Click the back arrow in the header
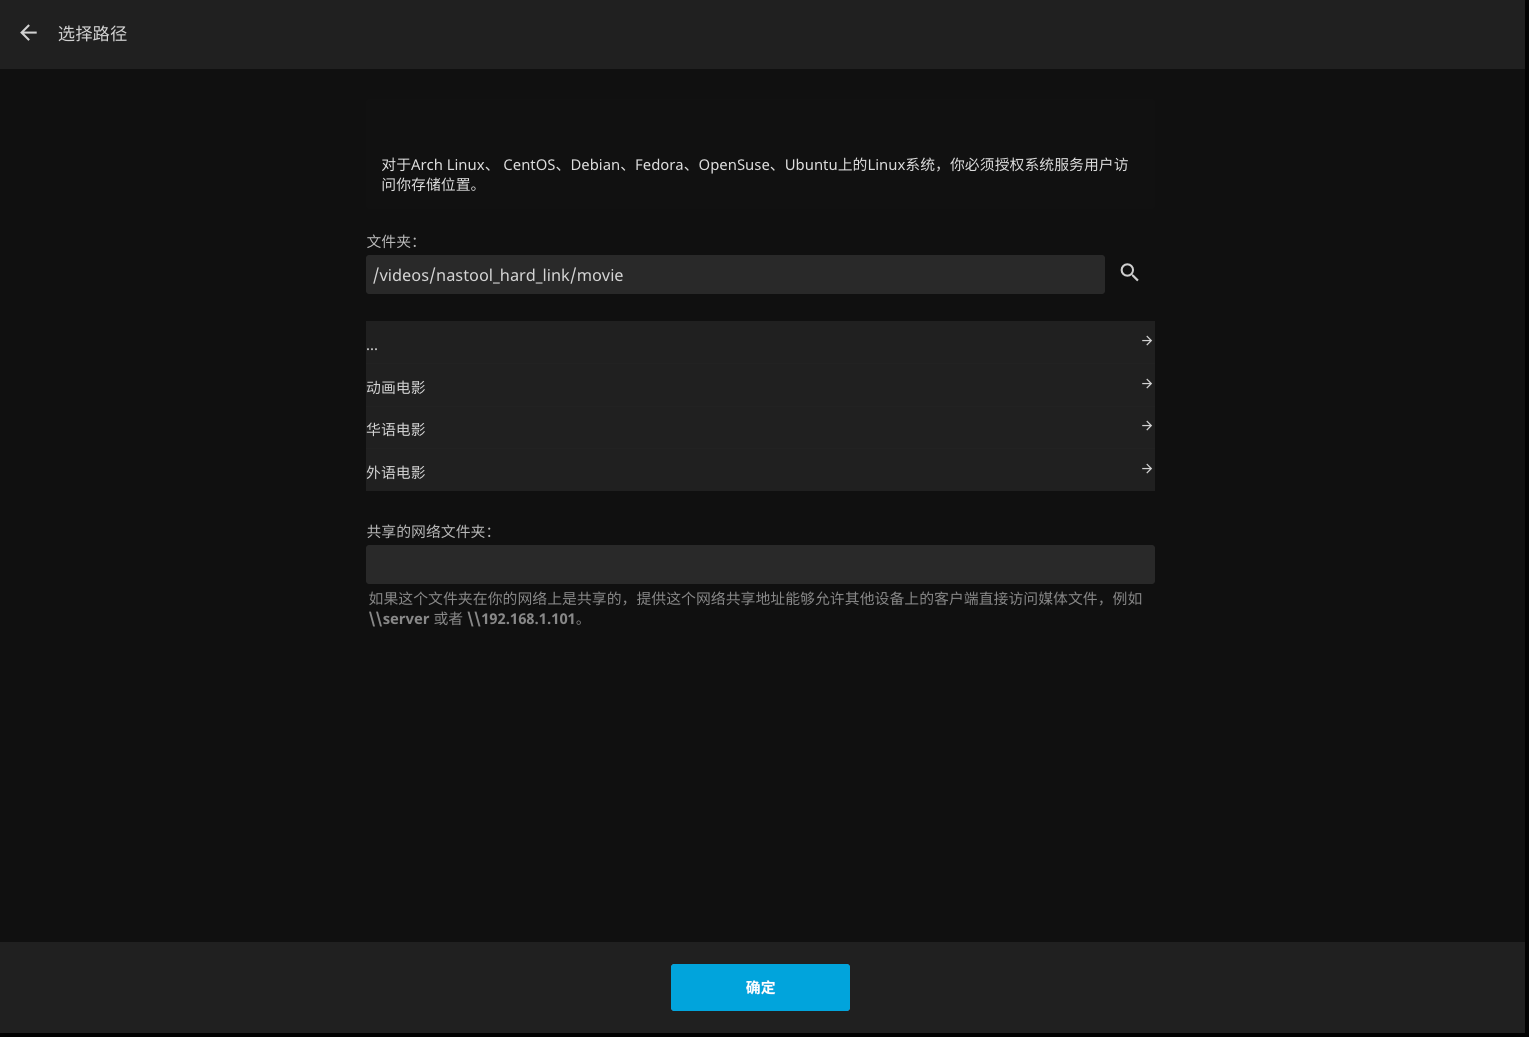The image size is (1529, 1037). coord(28,33)
